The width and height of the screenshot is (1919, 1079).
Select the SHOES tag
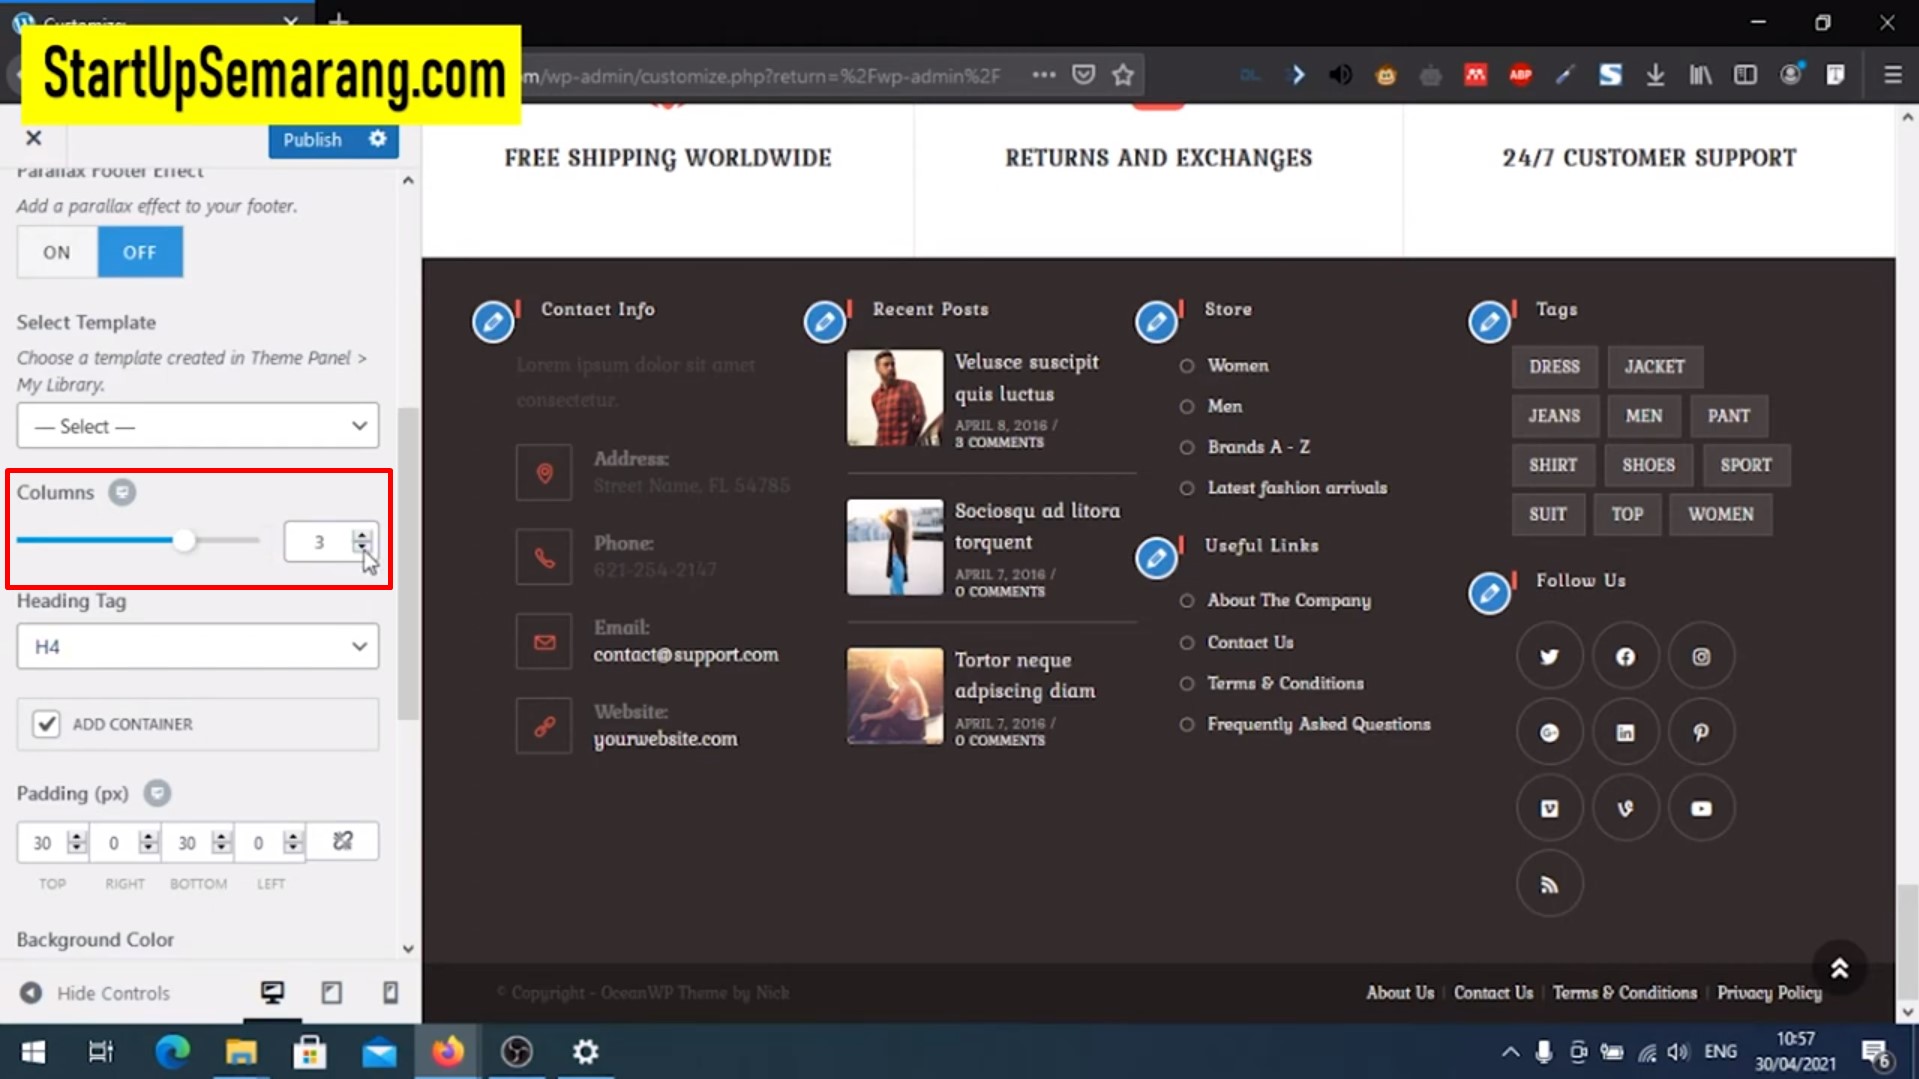click(1648, 465)
